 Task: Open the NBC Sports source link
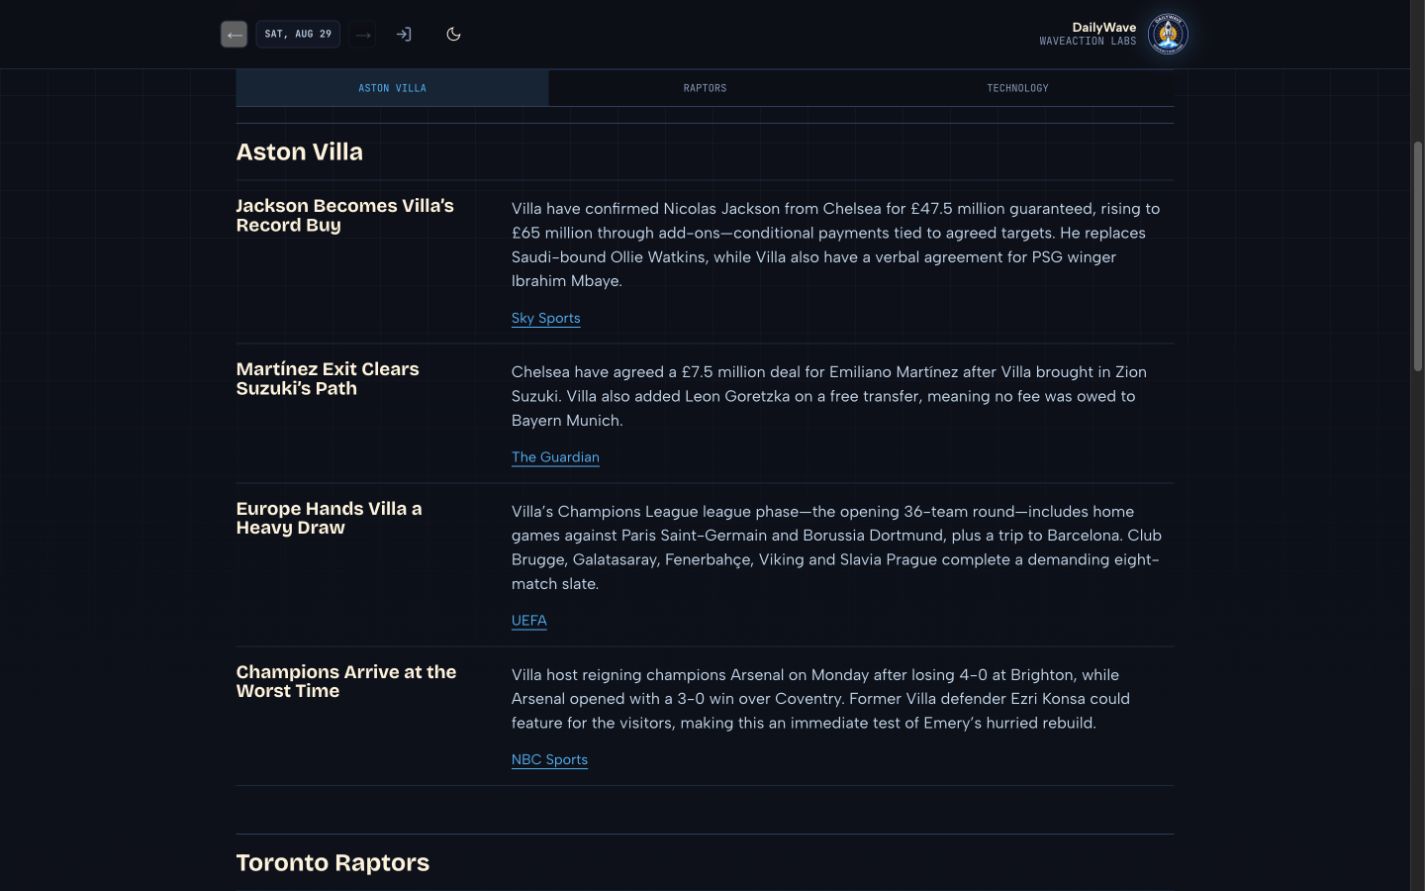tap(549, 759)
